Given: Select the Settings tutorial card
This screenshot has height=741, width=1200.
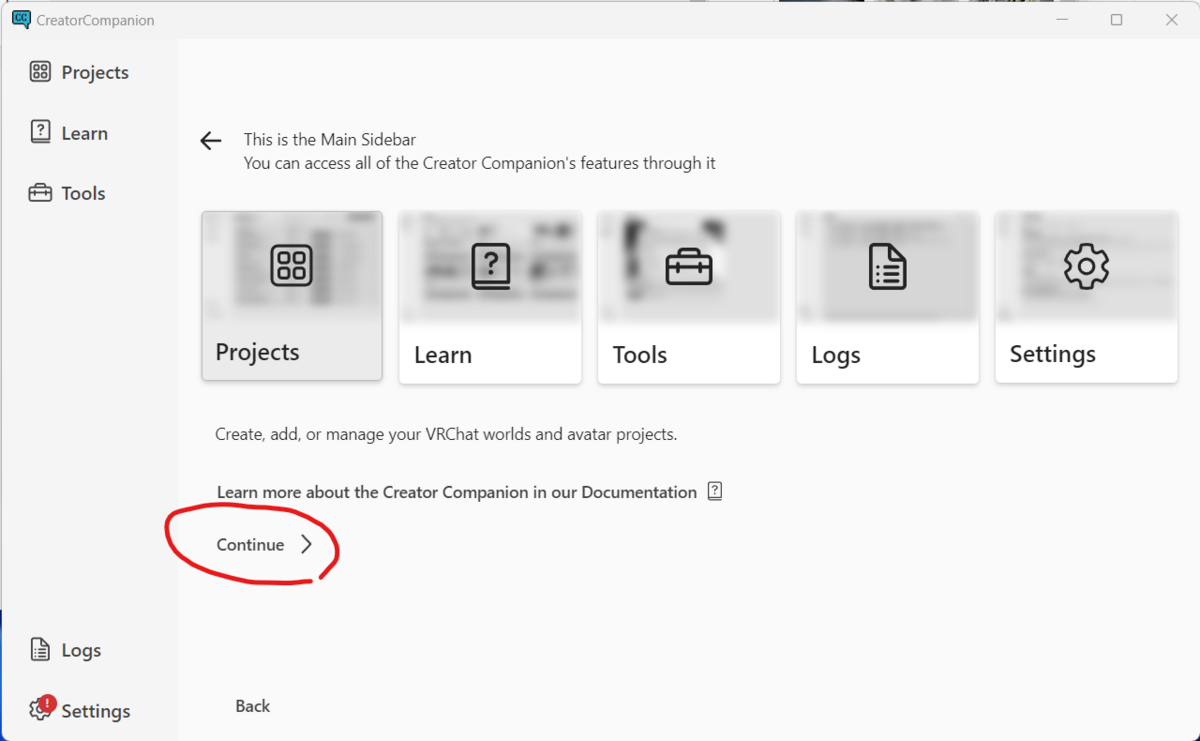Looking at the screenshot, I should click(x=1086, y=297).
